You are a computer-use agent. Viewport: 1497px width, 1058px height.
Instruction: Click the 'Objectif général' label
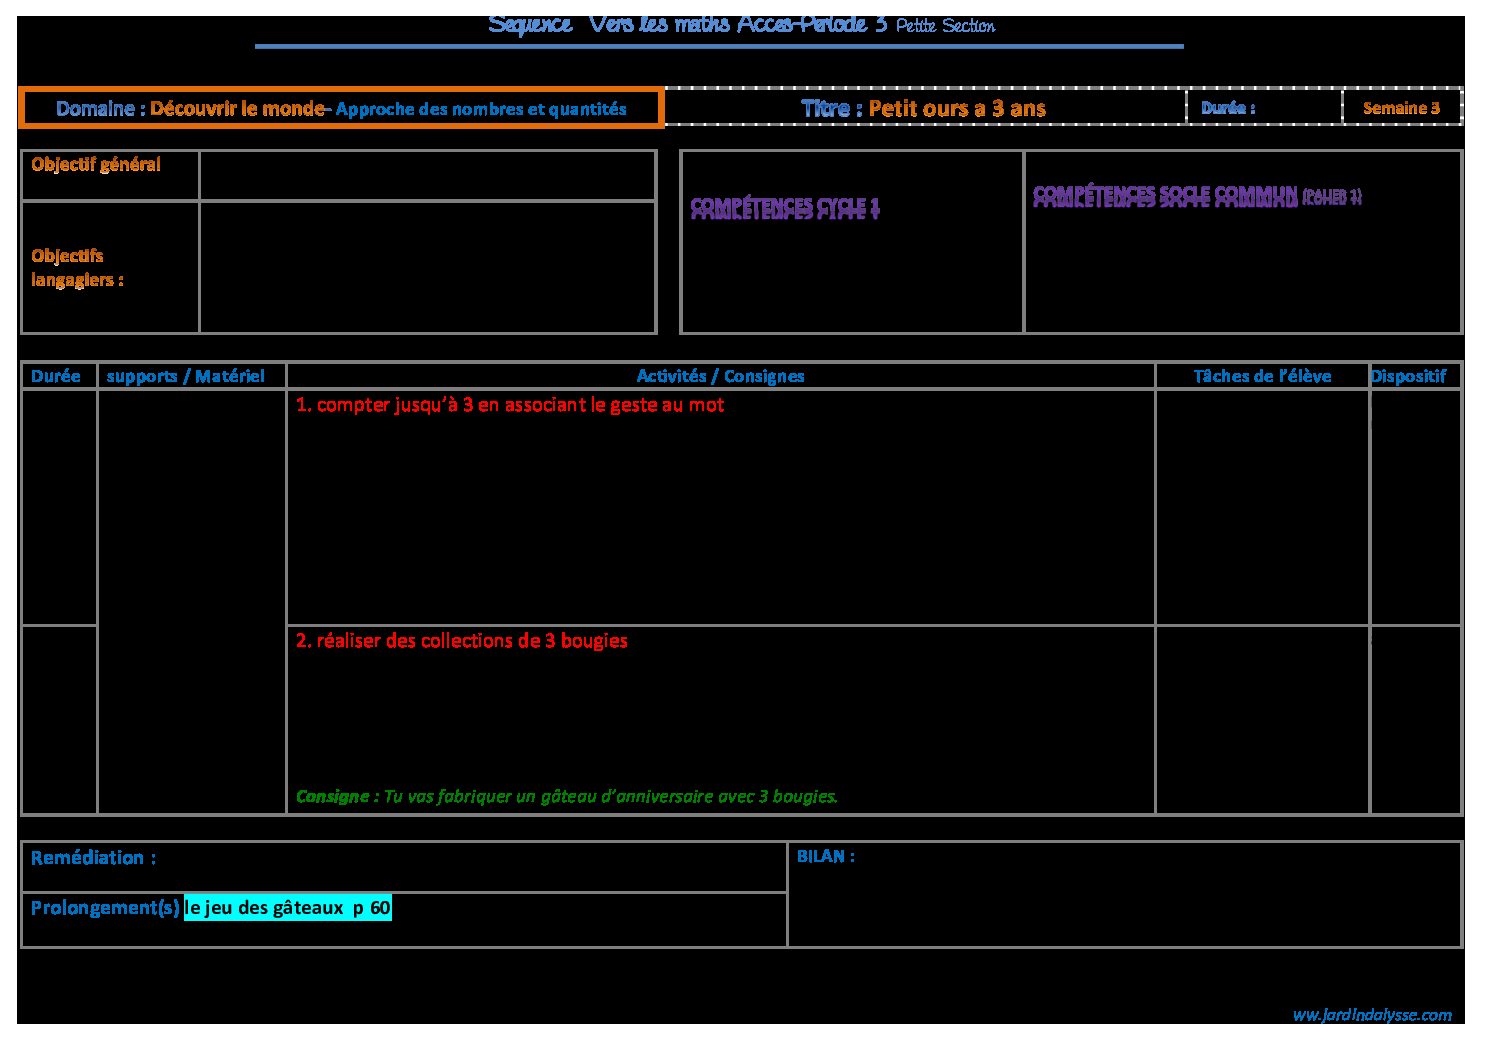[x=96, y=165]
